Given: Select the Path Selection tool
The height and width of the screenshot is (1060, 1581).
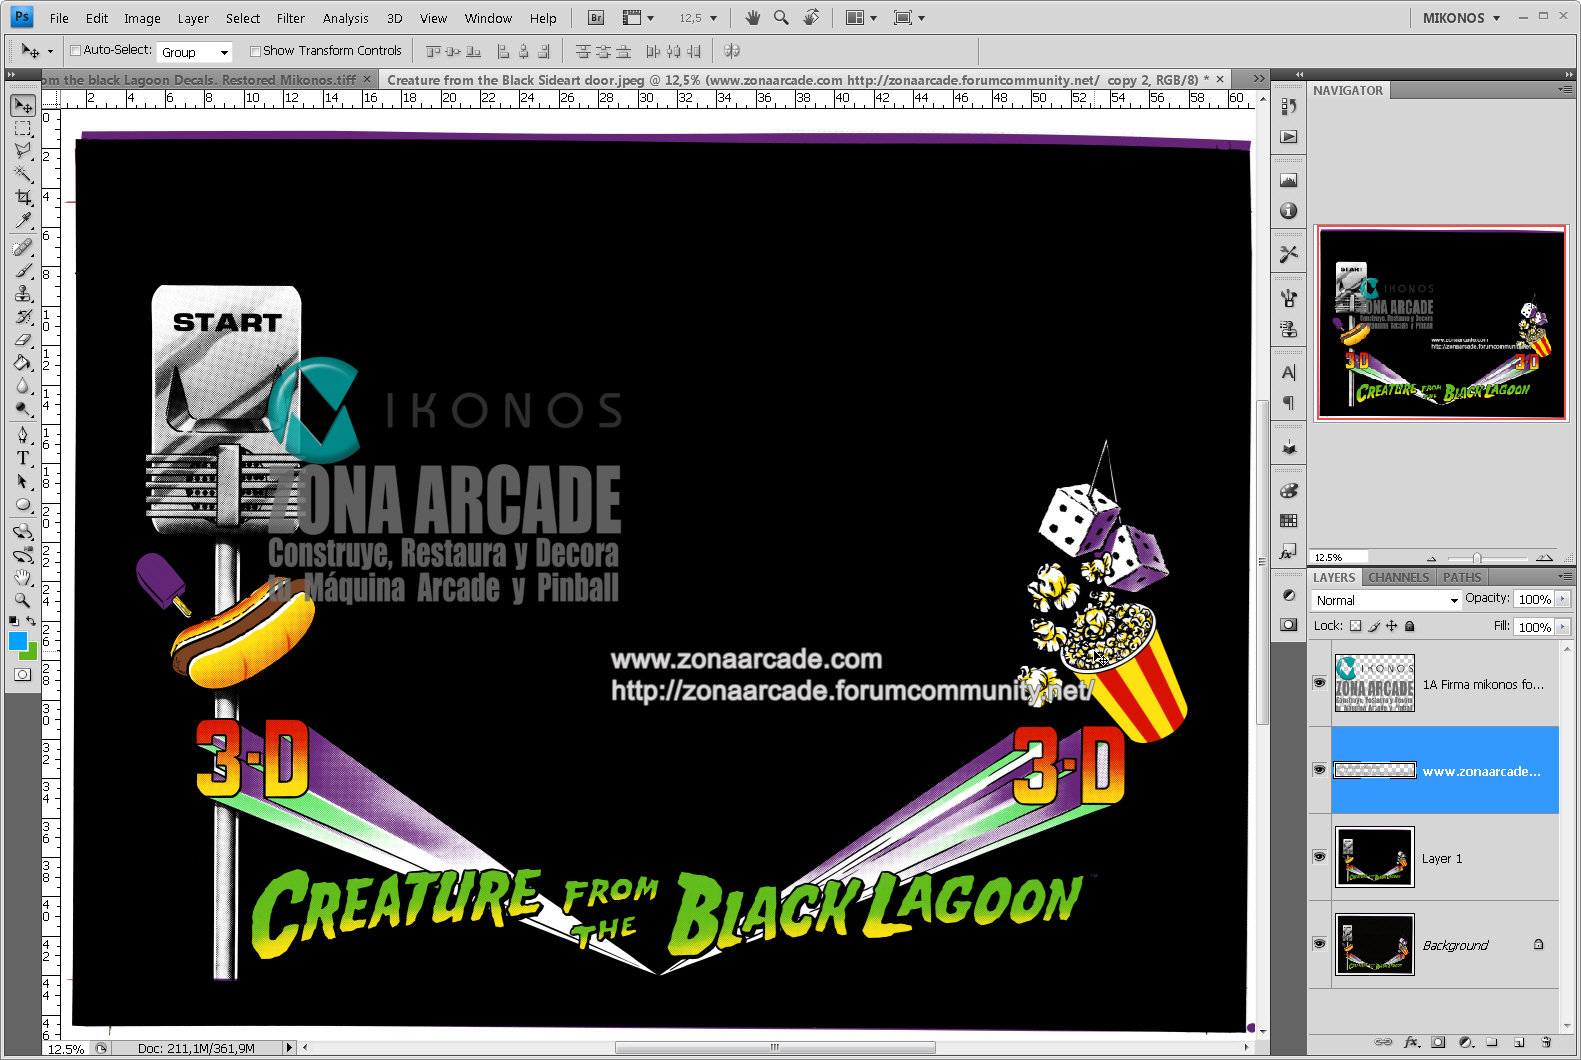Looking at the screenshot, I should pyautogui.click(x=23, y=481).
